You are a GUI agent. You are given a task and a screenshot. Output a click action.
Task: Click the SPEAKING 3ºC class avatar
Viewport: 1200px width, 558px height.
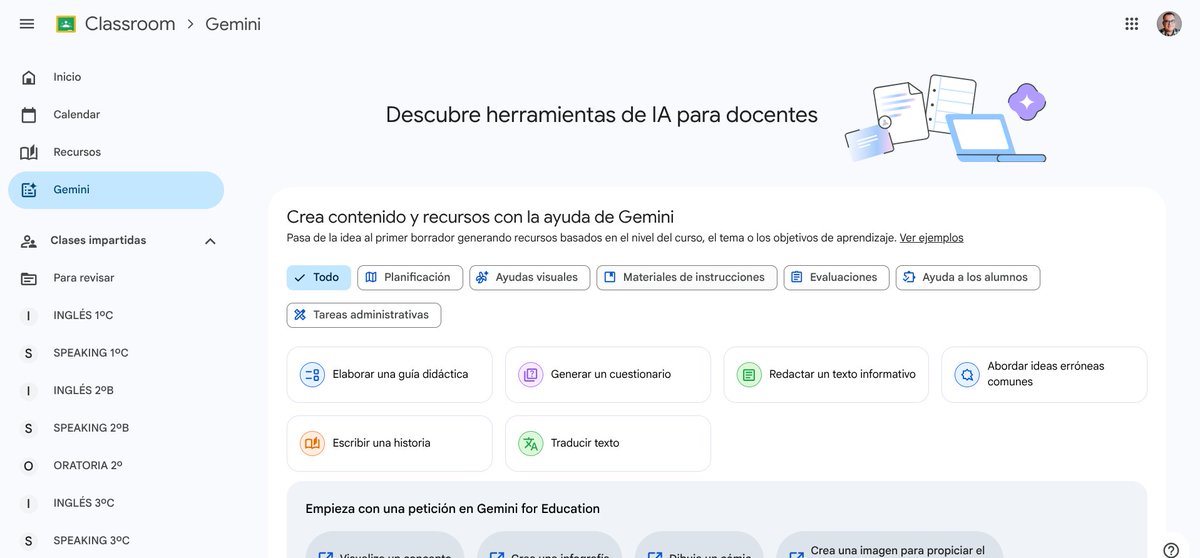click(29, 541)
